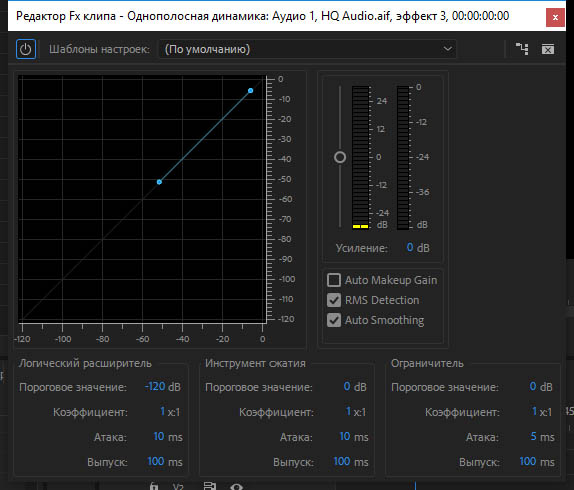The image size is (574, 490).
Task: Click Ограничитель Выпуск value 100 ms
Action: point(528,461)
